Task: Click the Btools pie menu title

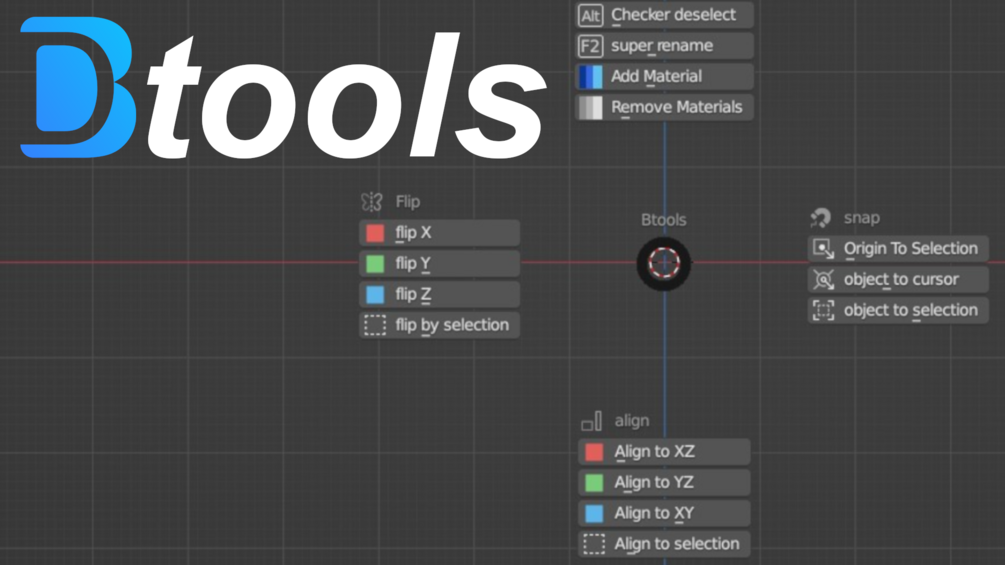Action: click(x=663, y=220)
